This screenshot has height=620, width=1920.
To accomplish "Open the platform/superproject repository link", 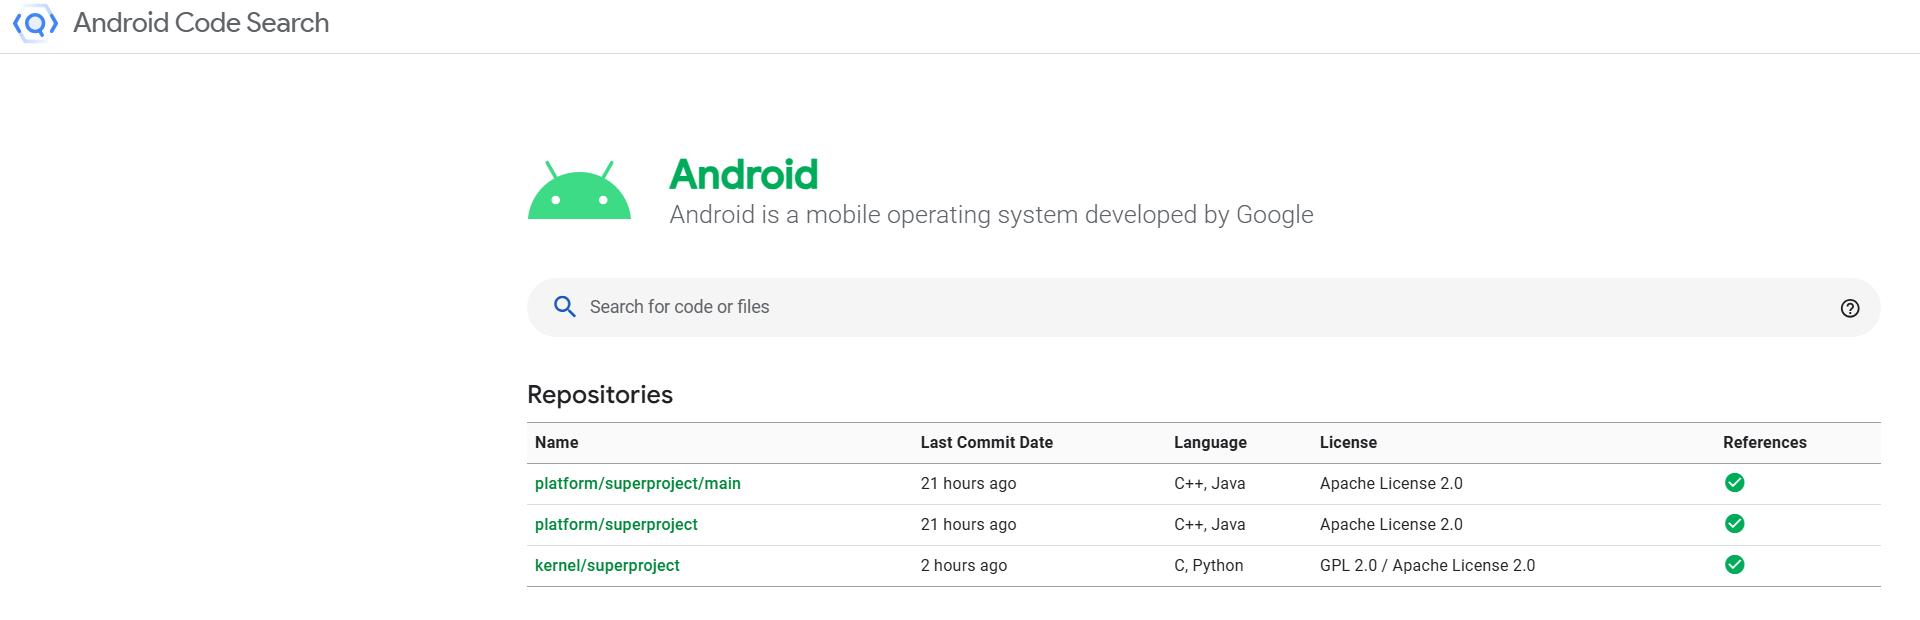I will tap(616, 525).
